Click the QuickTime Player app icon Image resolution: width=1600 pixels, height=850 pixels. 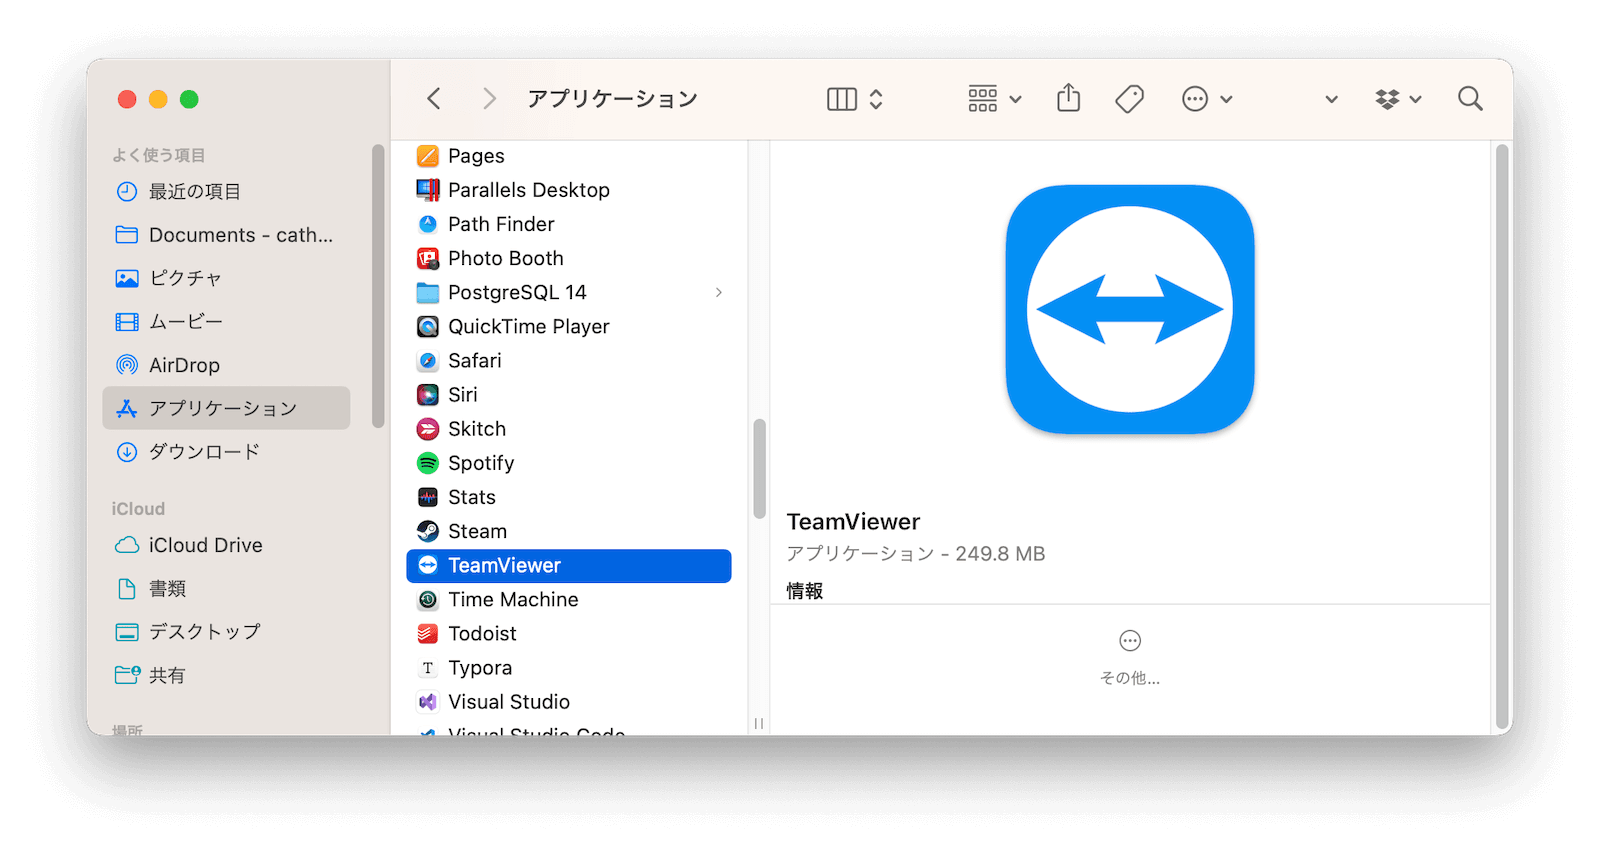(428, 326)
